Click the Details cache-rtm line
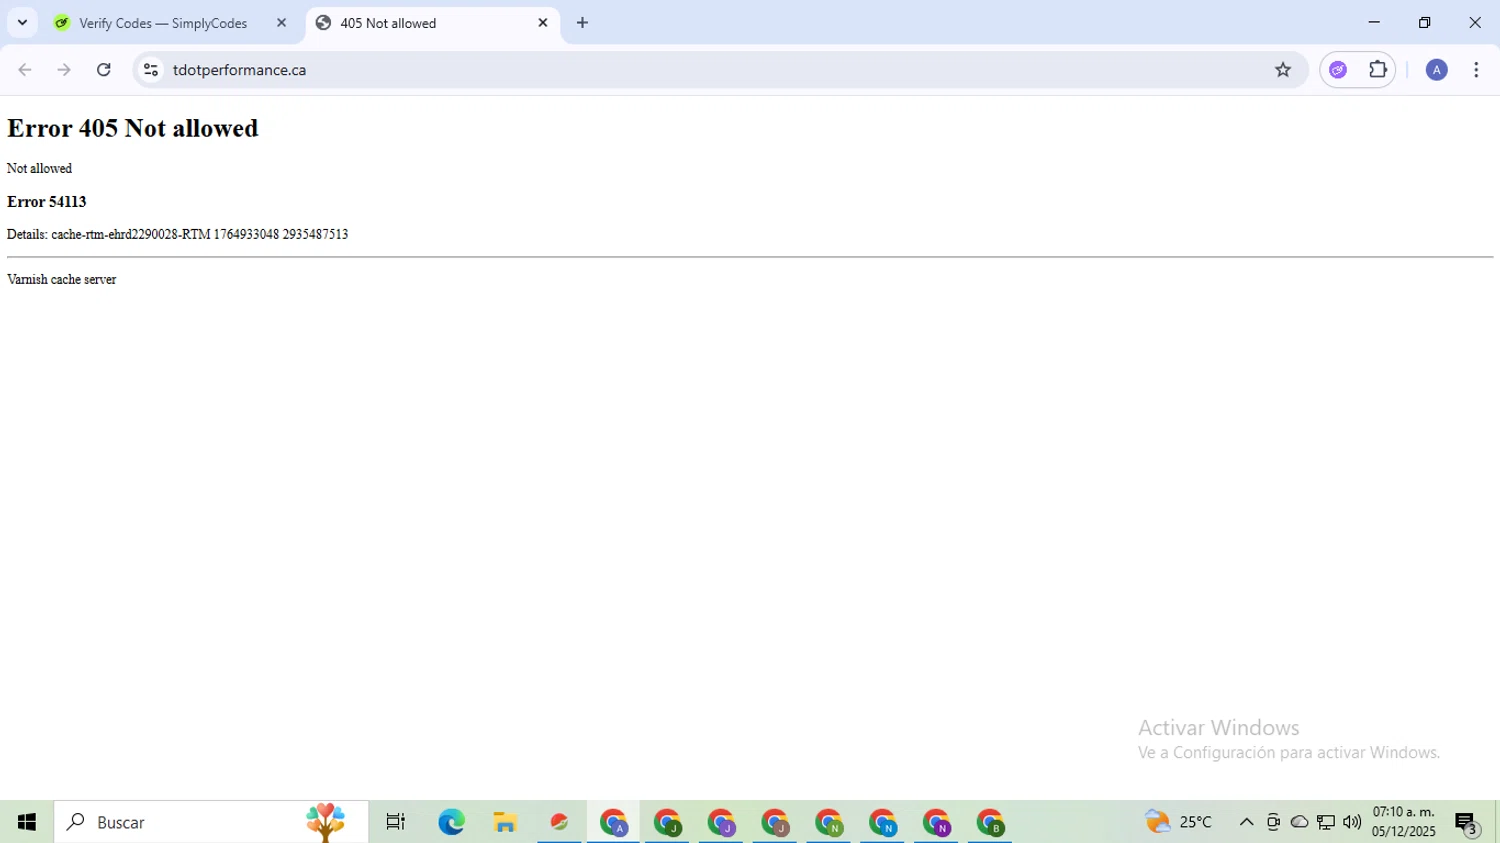This screenshot has width=1500, height=843. [178, 235]
